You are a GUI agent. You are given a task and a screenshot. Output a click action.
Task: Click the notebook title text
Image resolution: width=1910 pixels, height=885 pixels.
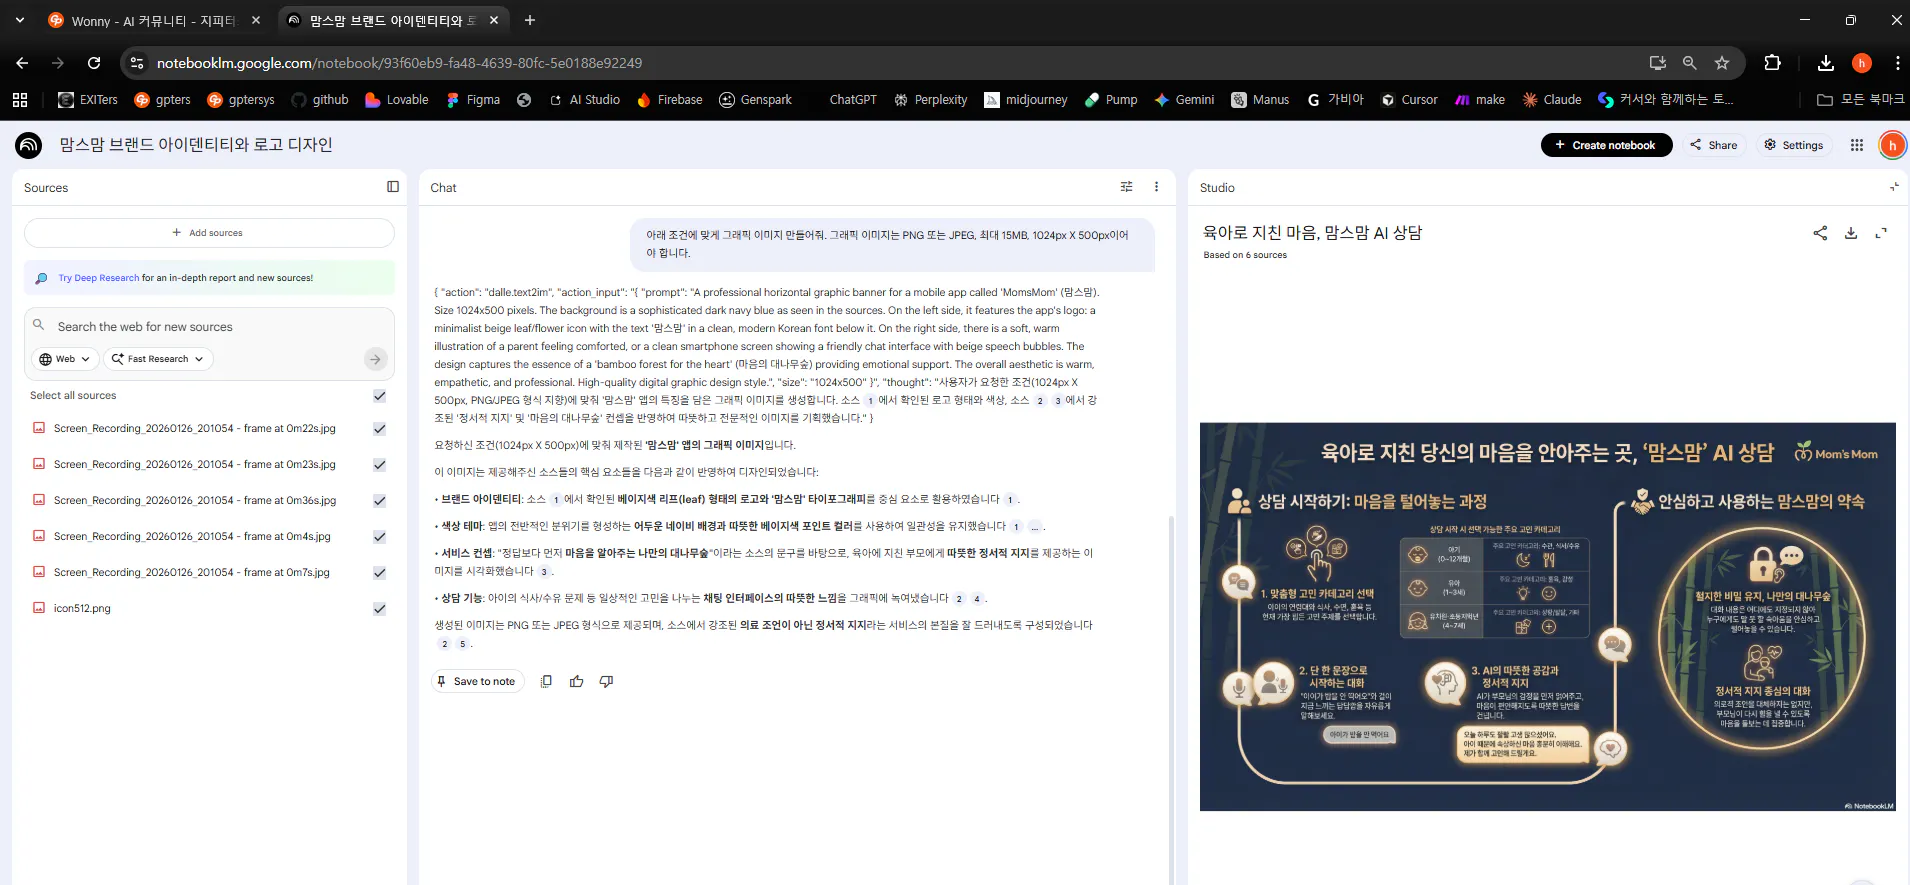coord(196,145)
